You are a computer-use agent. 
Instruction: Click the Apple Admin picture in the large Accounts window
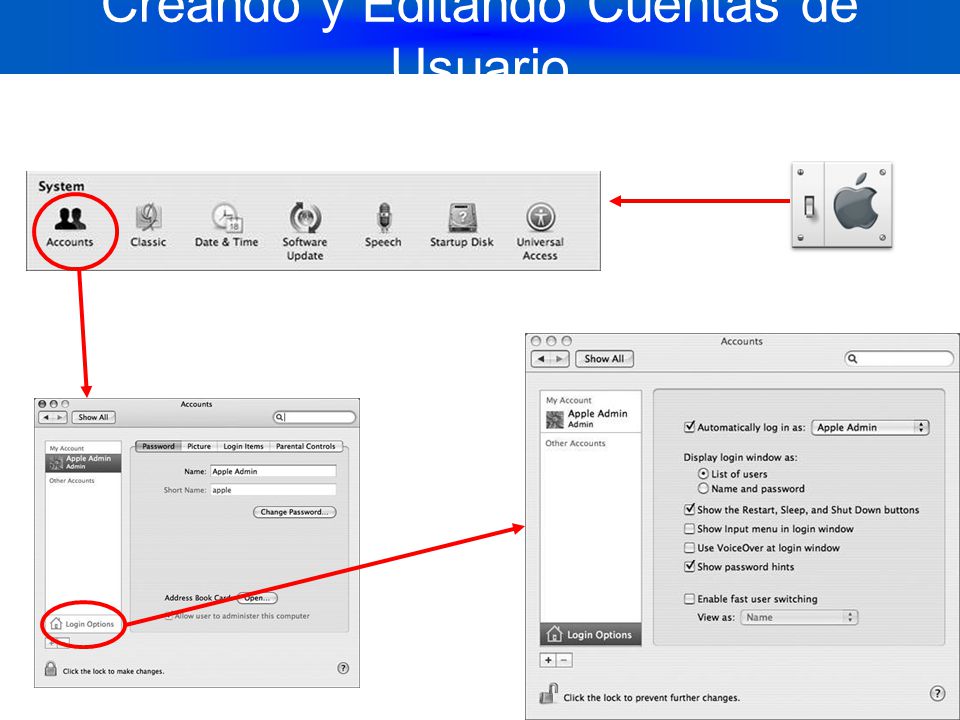click(x=555, y=419)
